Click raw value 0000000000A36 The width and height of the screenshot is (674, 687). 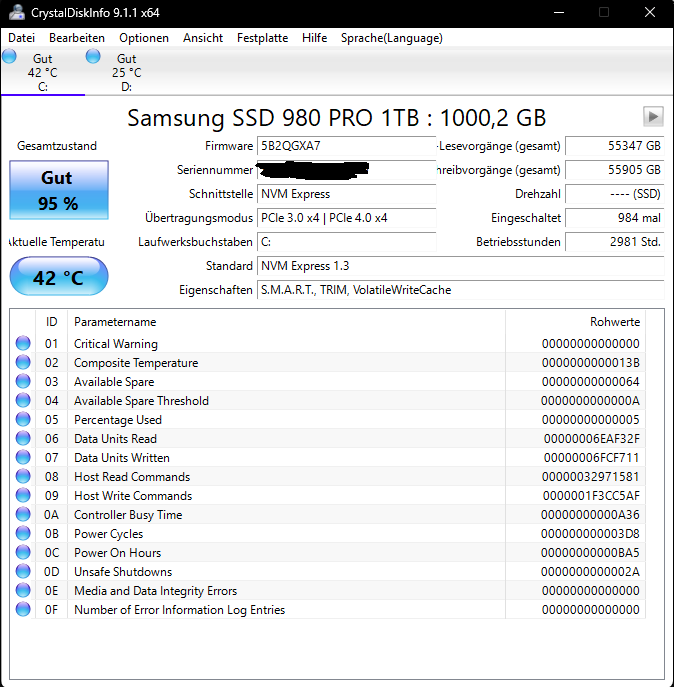tap(590, 515)
